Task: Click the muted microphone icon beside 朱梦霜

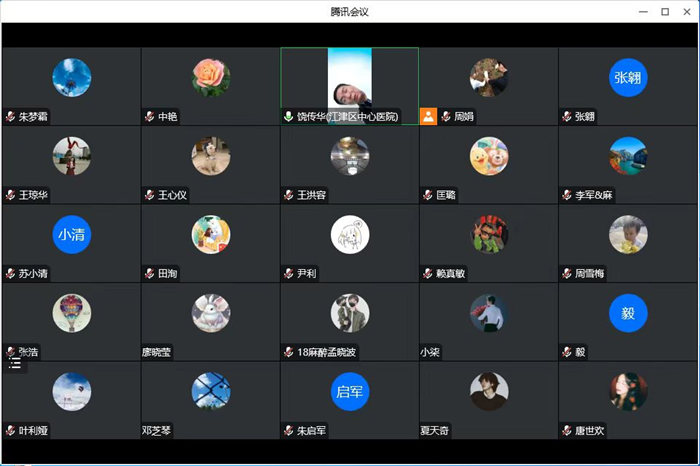Action: [x=11, y=117]
